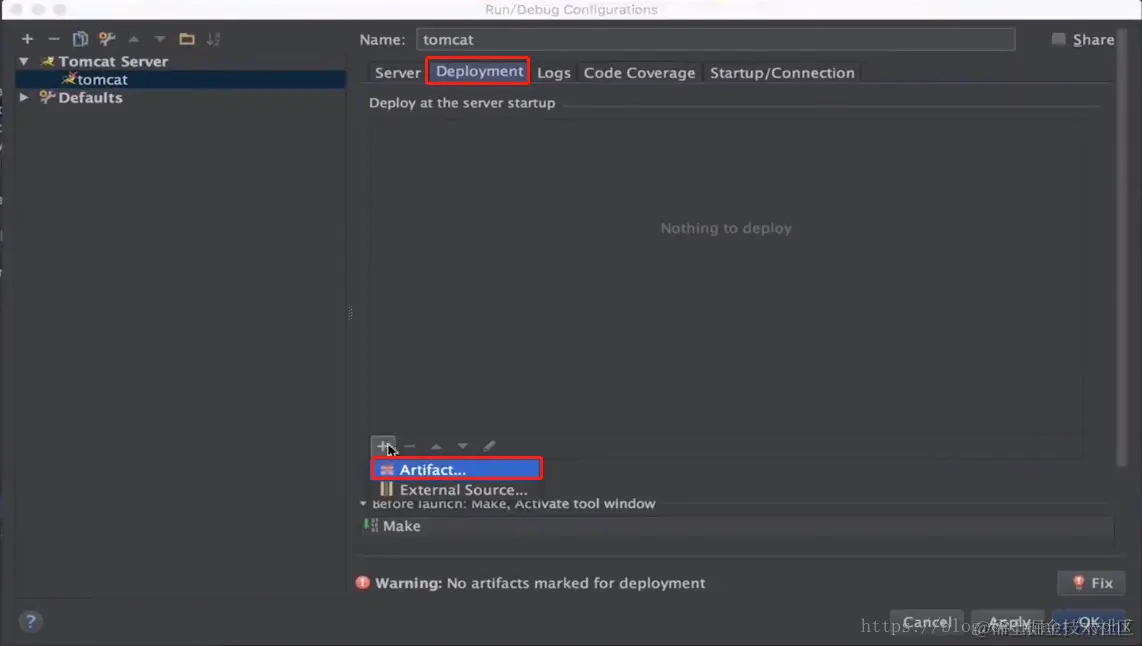Open edit defaults wrench icon
1142x646 pixels.
107,39
